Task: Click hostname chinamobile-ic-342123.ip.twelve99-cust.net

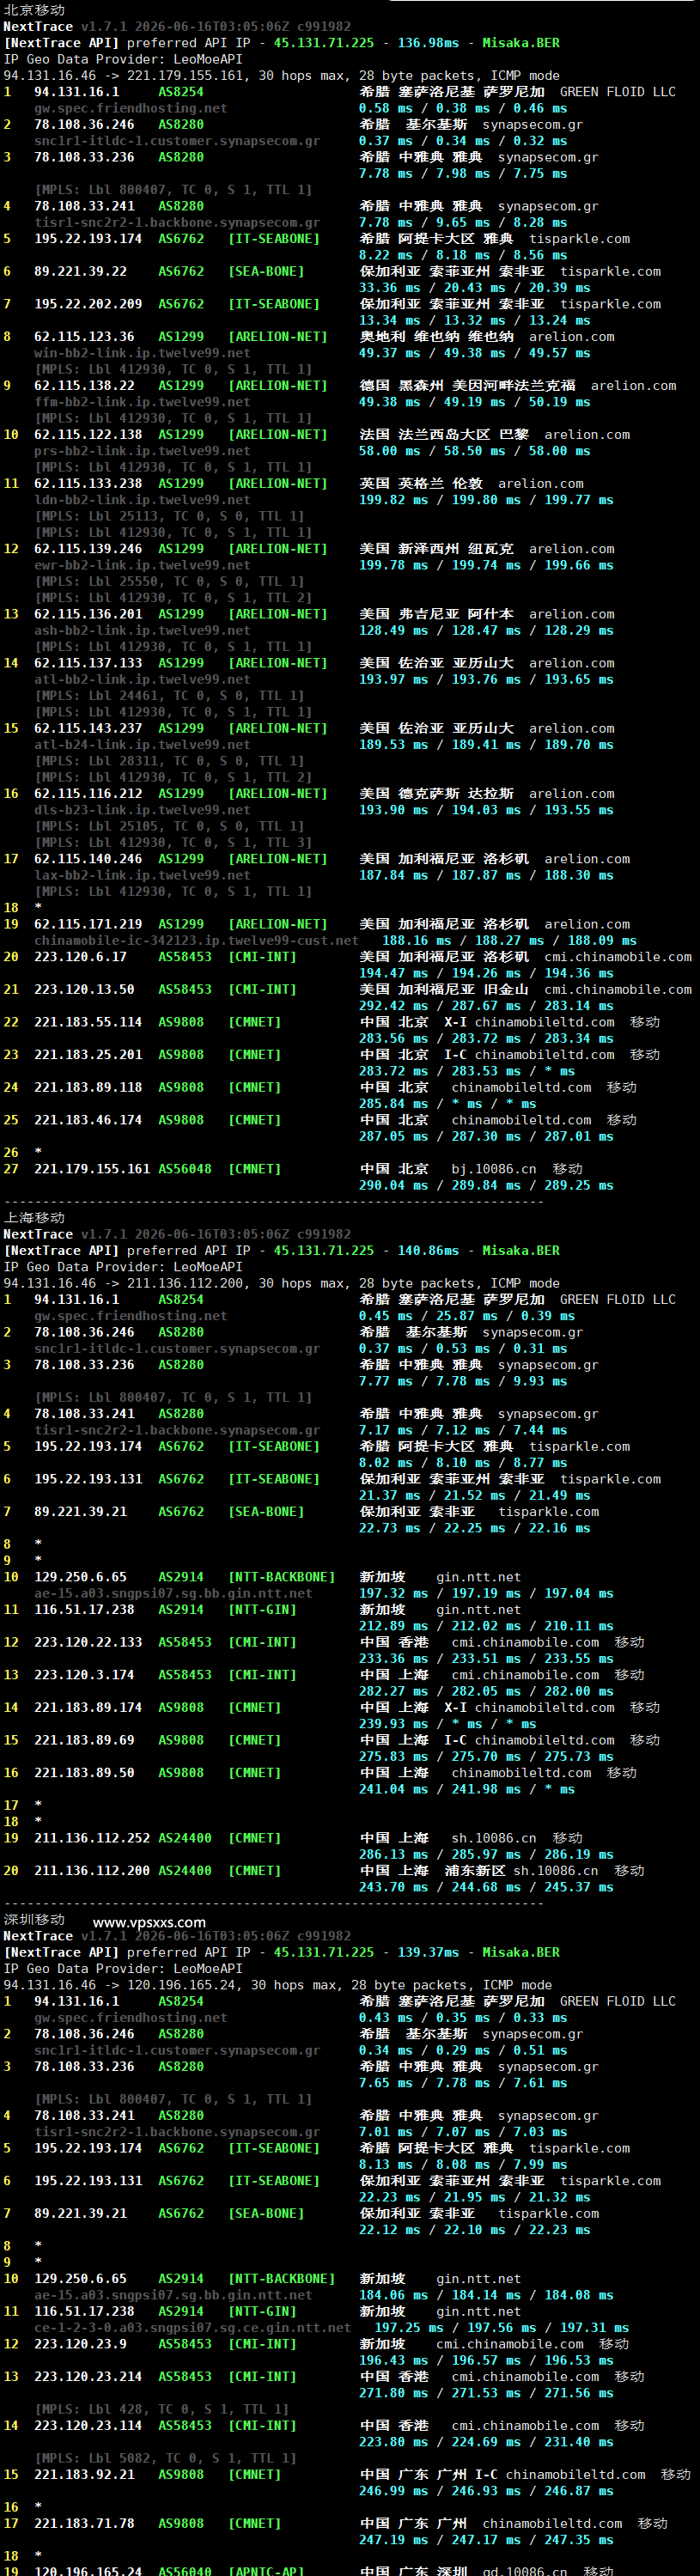Action: coord(196,941)
